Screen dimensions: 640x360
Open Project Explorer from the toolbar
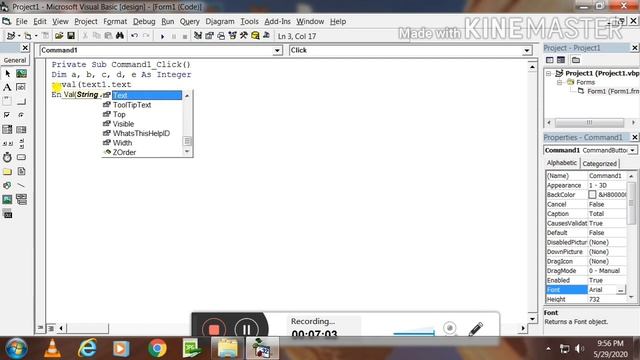tap(198, 36)
